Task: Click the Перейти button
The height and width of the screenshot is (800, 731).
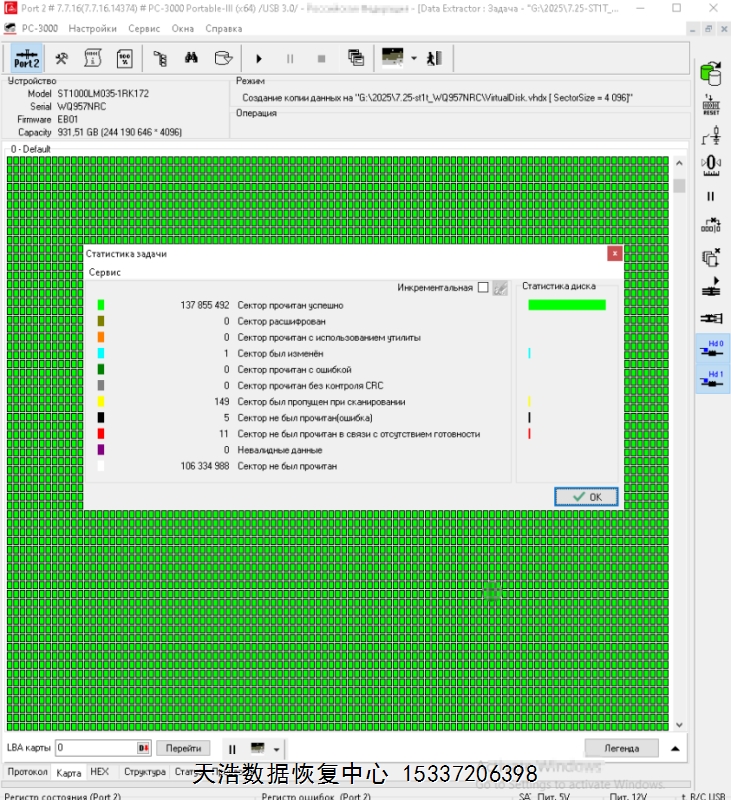Action: coord(183,748)
